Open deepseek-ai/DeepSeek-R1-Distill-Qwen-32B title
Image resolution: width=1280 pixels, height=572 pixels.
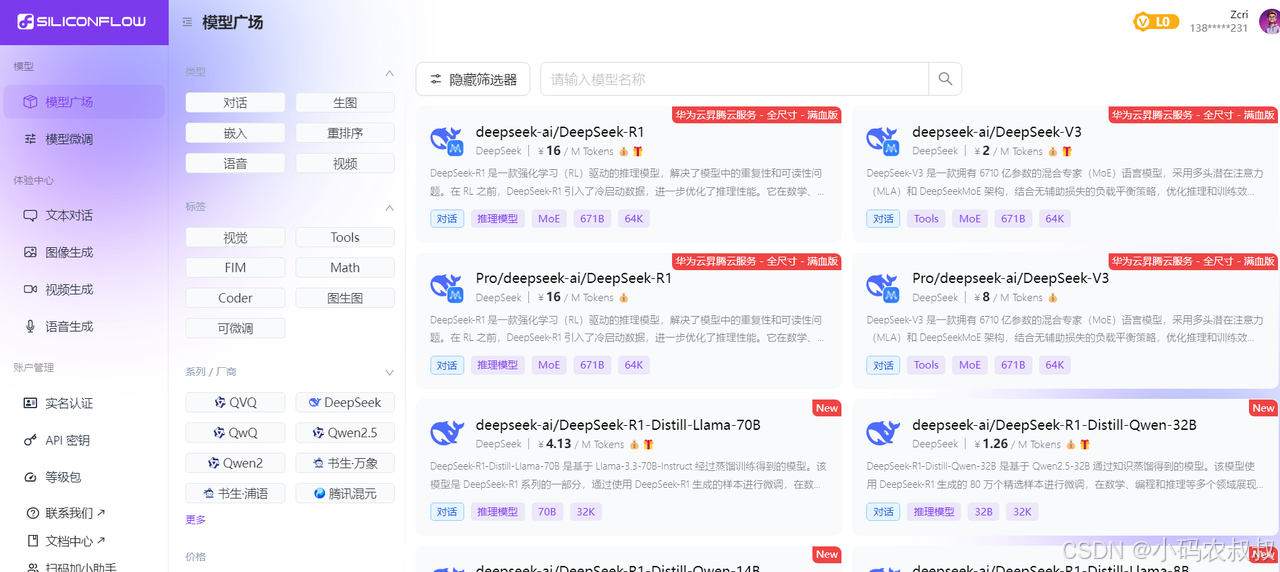pos(1054,424)
